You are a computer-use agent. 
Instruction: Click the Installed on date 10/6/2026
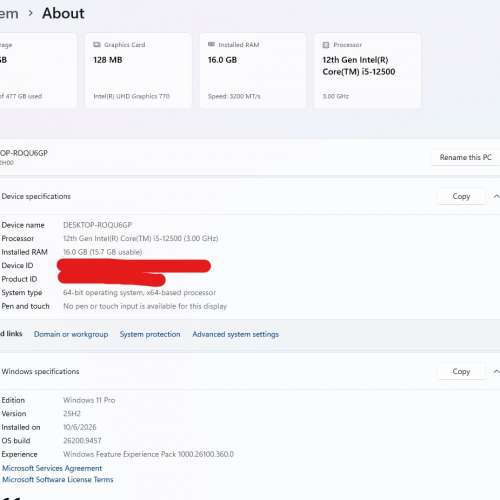pyautogui.click(x=80, y=427)
